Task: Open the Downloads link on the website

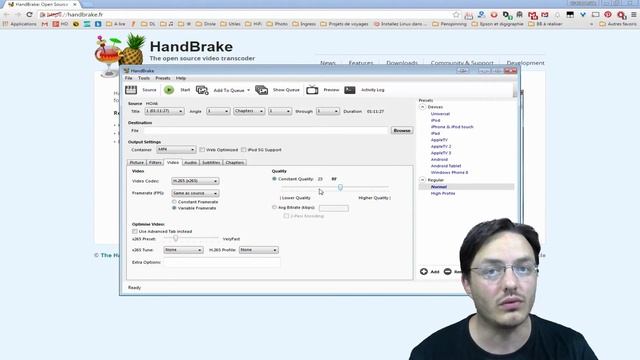Action: [402, 63]
